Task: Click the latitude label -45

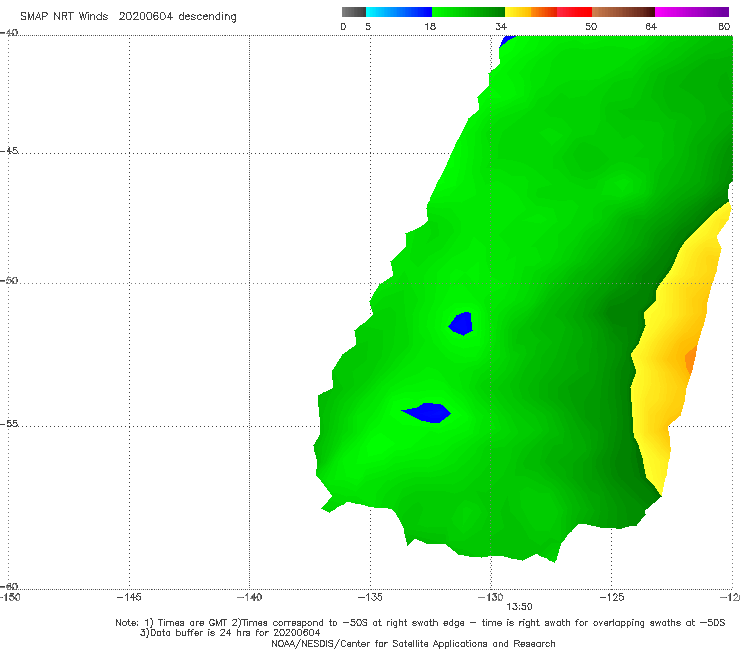Action: [x=9, y=151]
